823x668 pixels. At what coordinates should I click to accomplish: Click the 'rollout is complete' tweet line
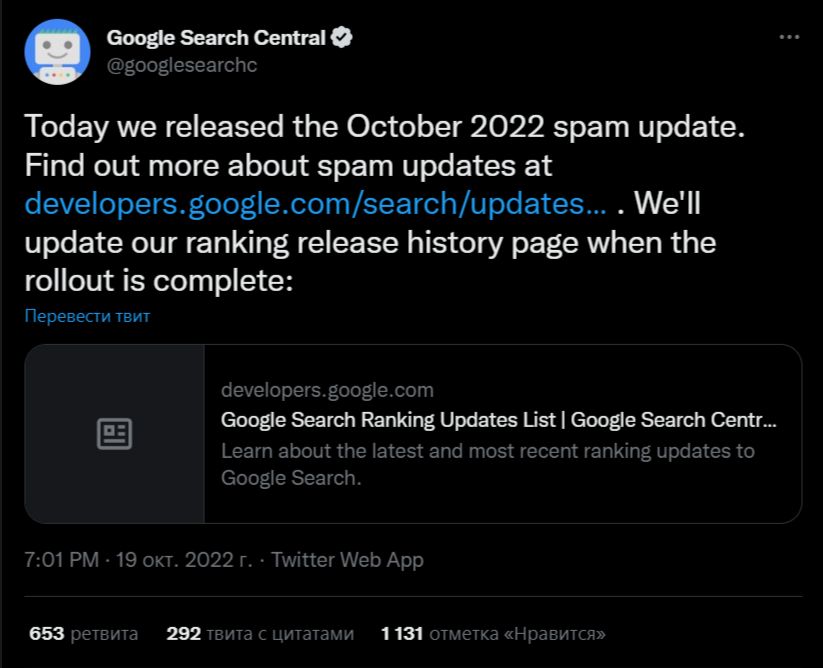(158, 281)
